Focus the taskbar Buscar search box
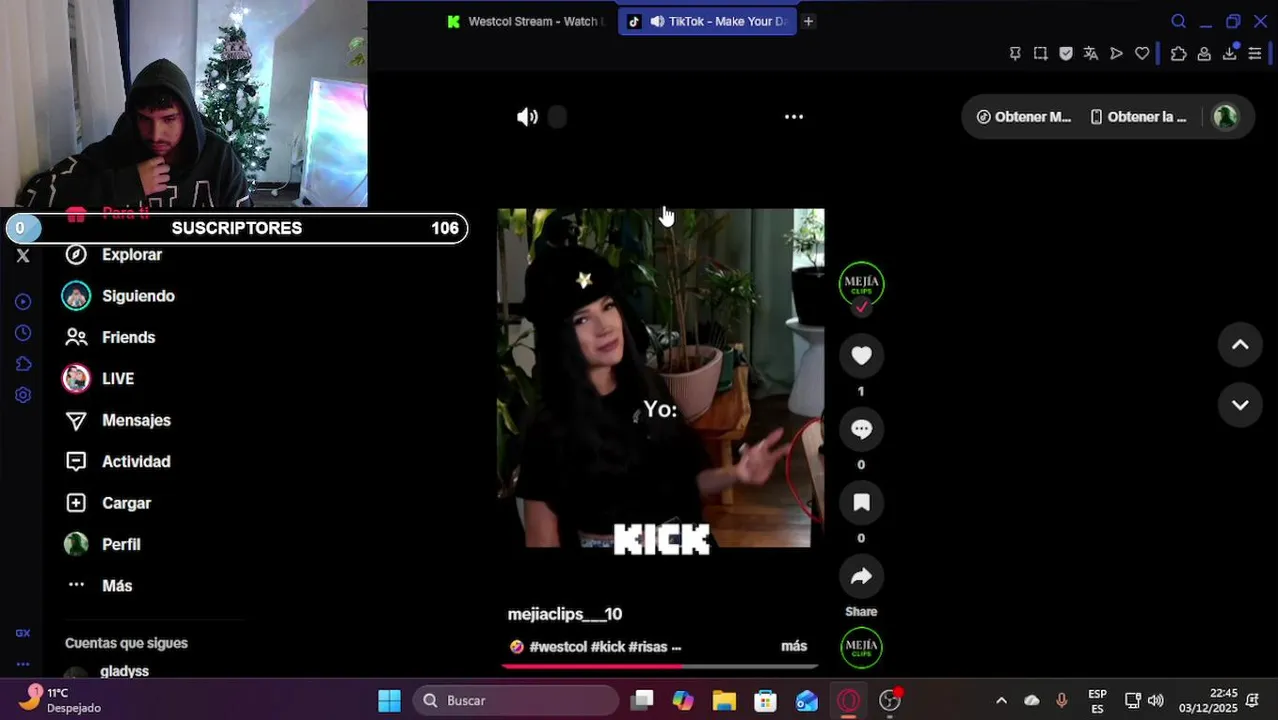 516,701
